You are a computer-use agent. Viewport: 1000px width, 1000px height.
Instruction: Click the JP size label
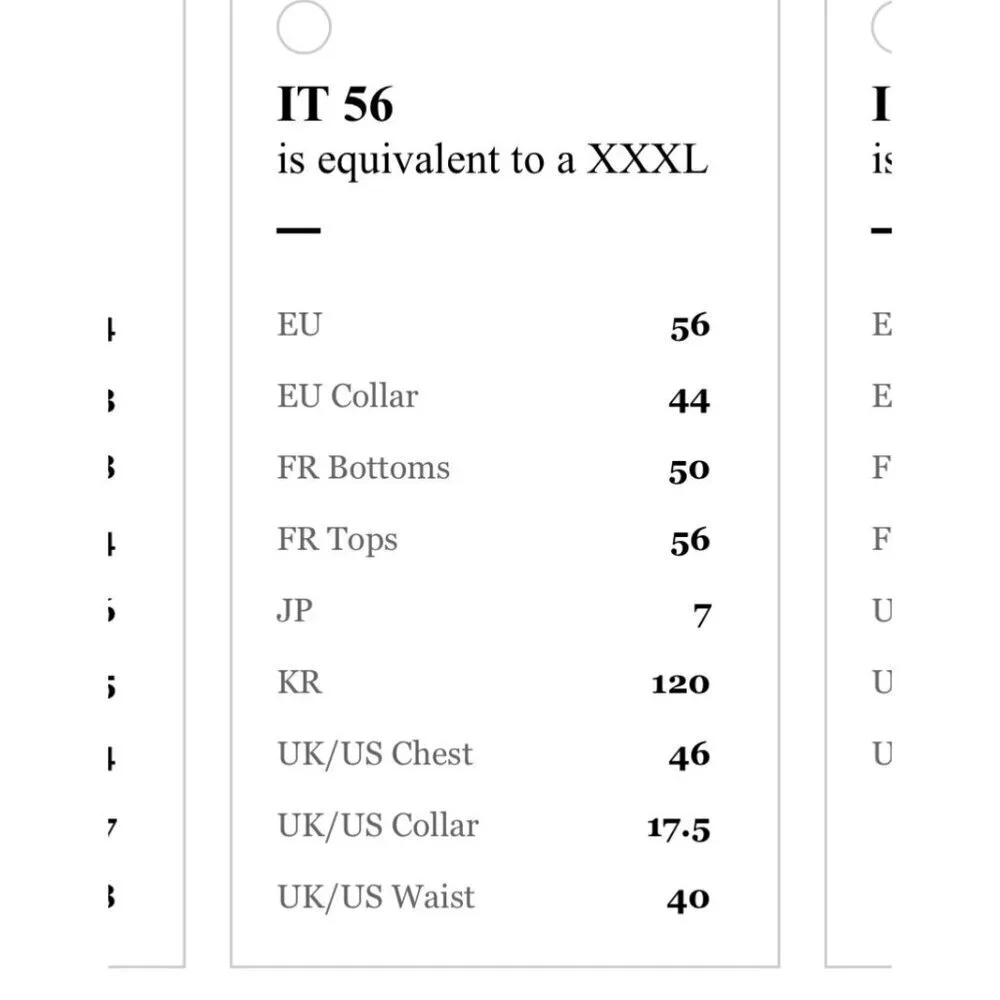[x=295, y=611]
